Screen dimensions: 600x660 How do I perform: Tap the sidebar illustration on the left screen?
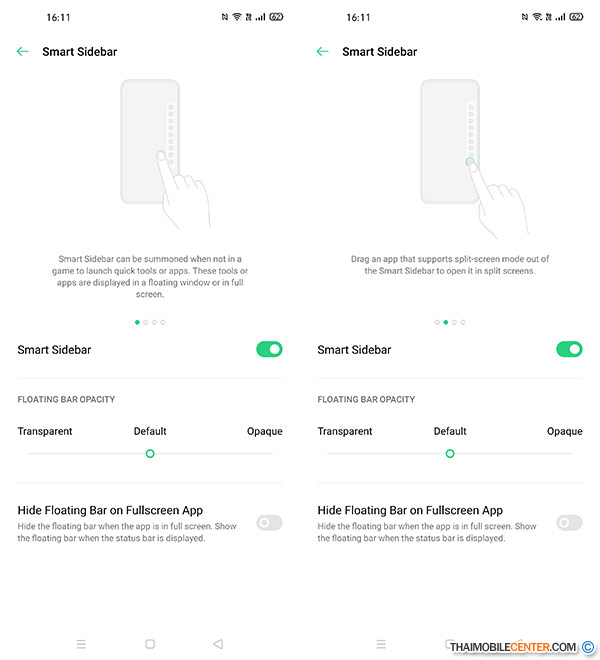tap(155, 150)
